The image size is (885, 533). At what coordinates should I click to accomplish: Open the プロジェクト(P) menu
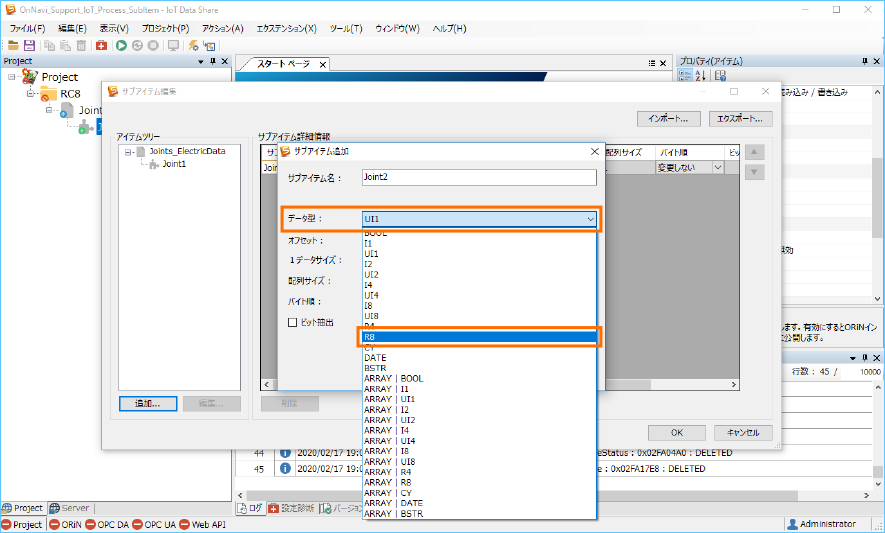(x=165, y=28)
